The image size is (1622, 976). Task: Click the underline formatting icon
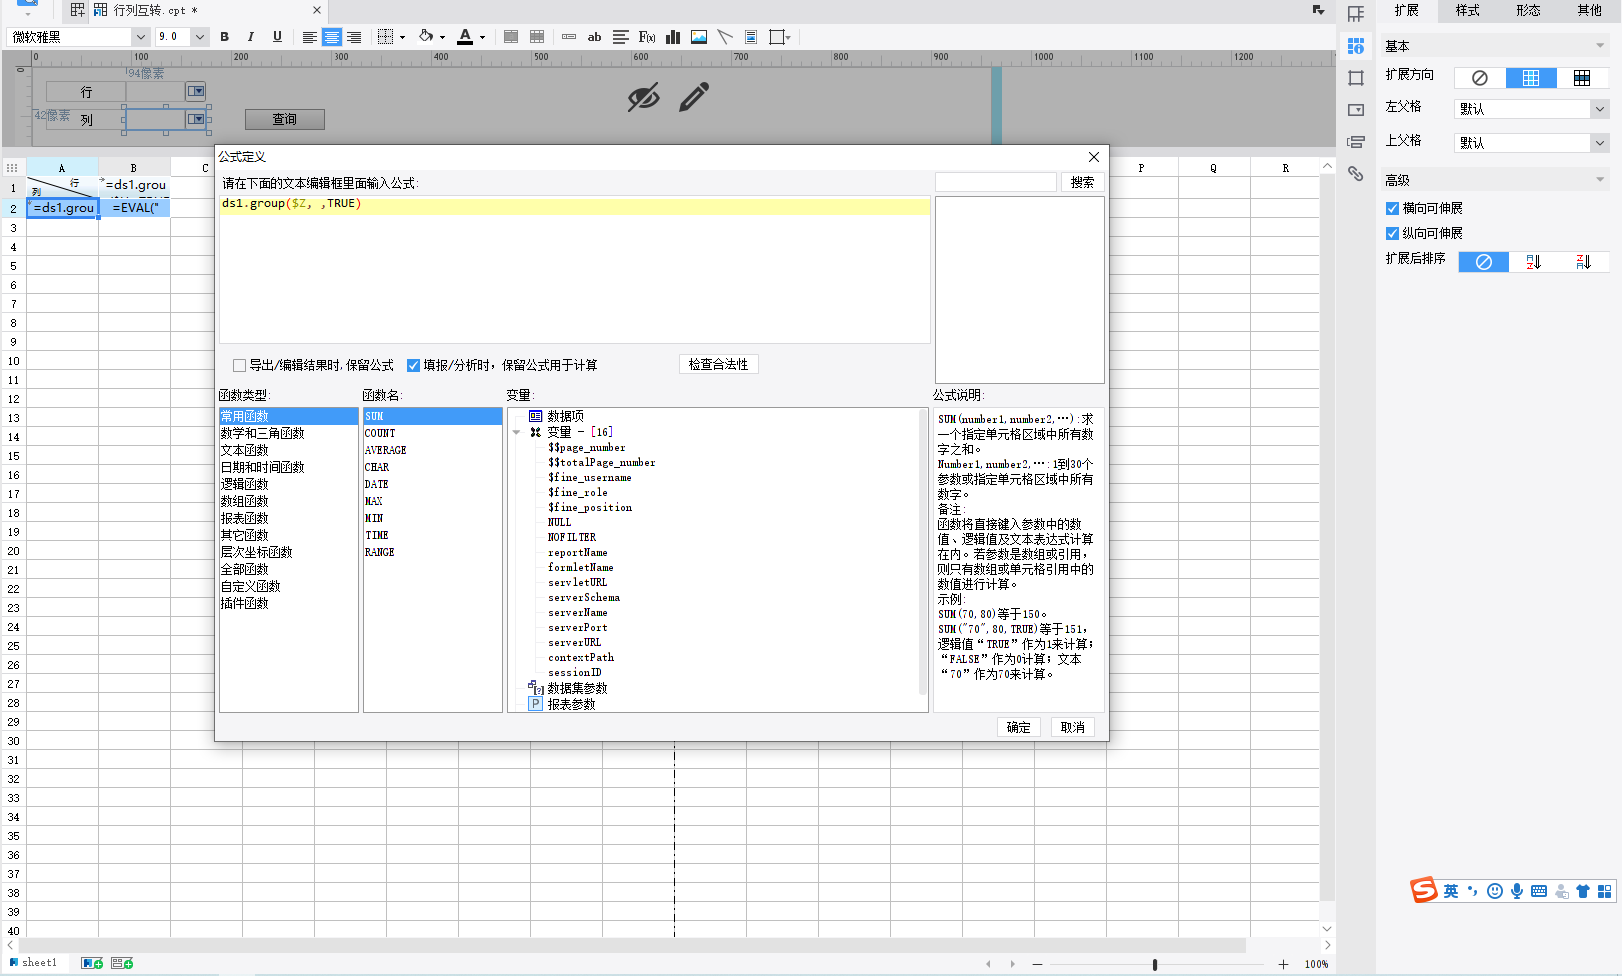(x=277, y=37)
